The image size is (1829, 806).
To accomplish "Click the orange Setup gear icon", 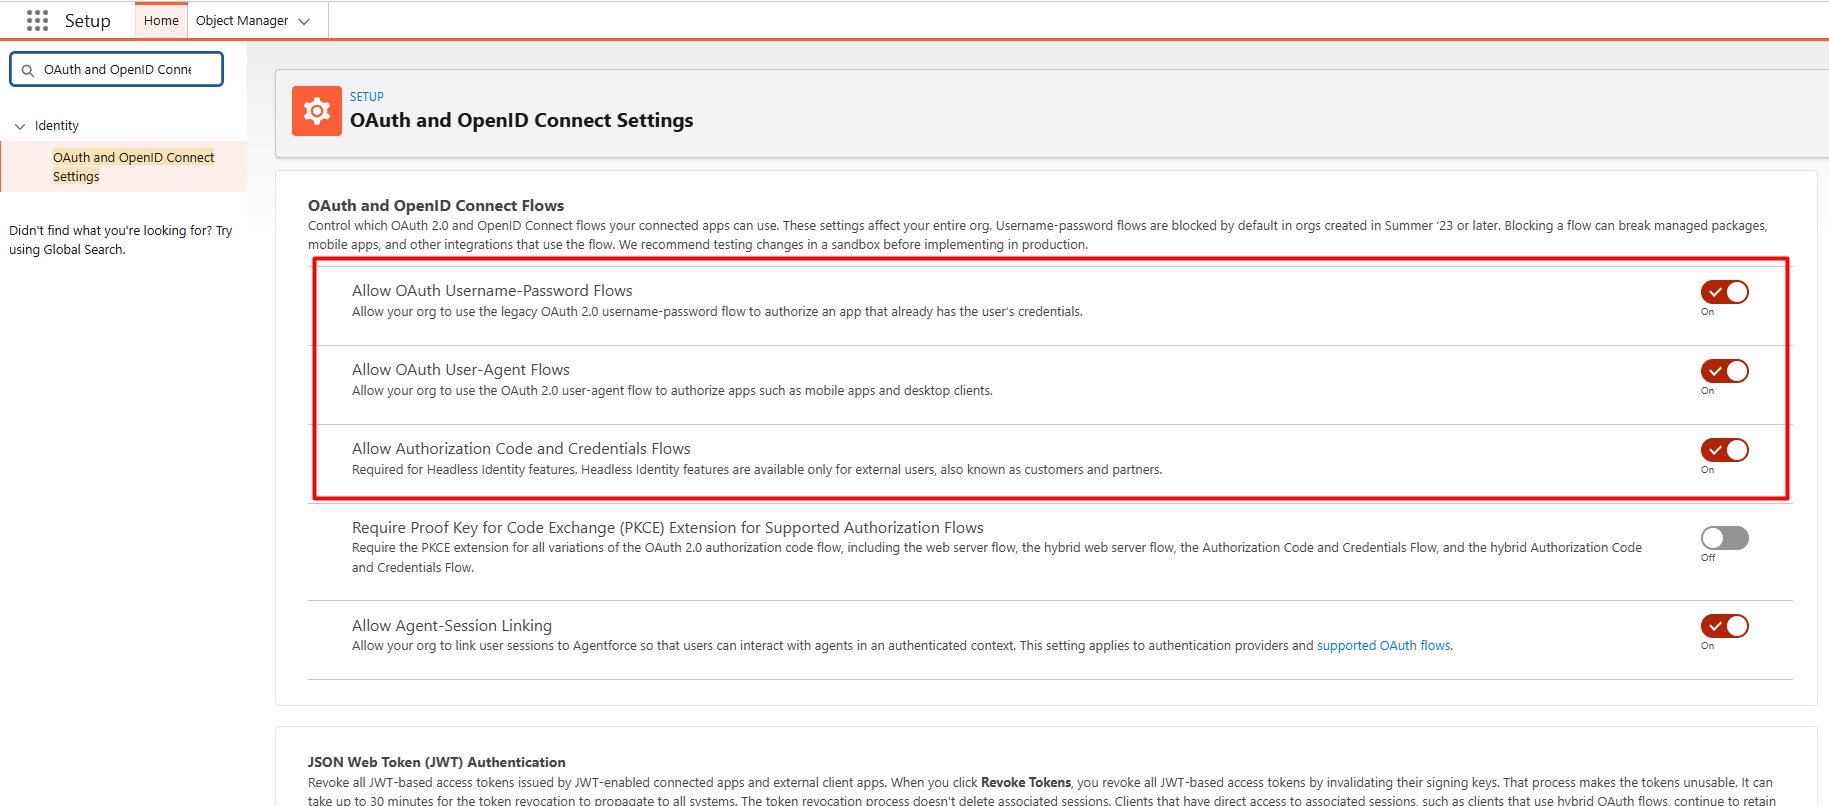I will click(x=317, y=110).
